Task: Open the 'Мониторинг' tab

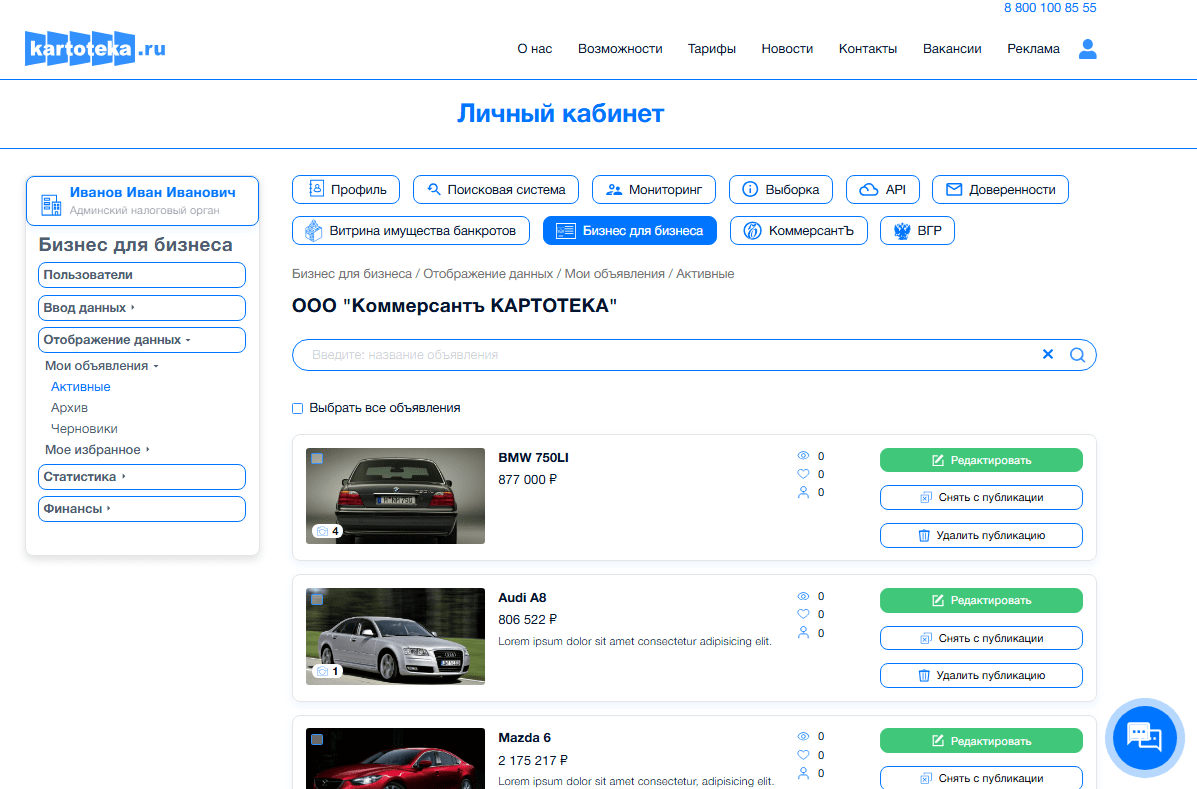Action: (655, 189)
